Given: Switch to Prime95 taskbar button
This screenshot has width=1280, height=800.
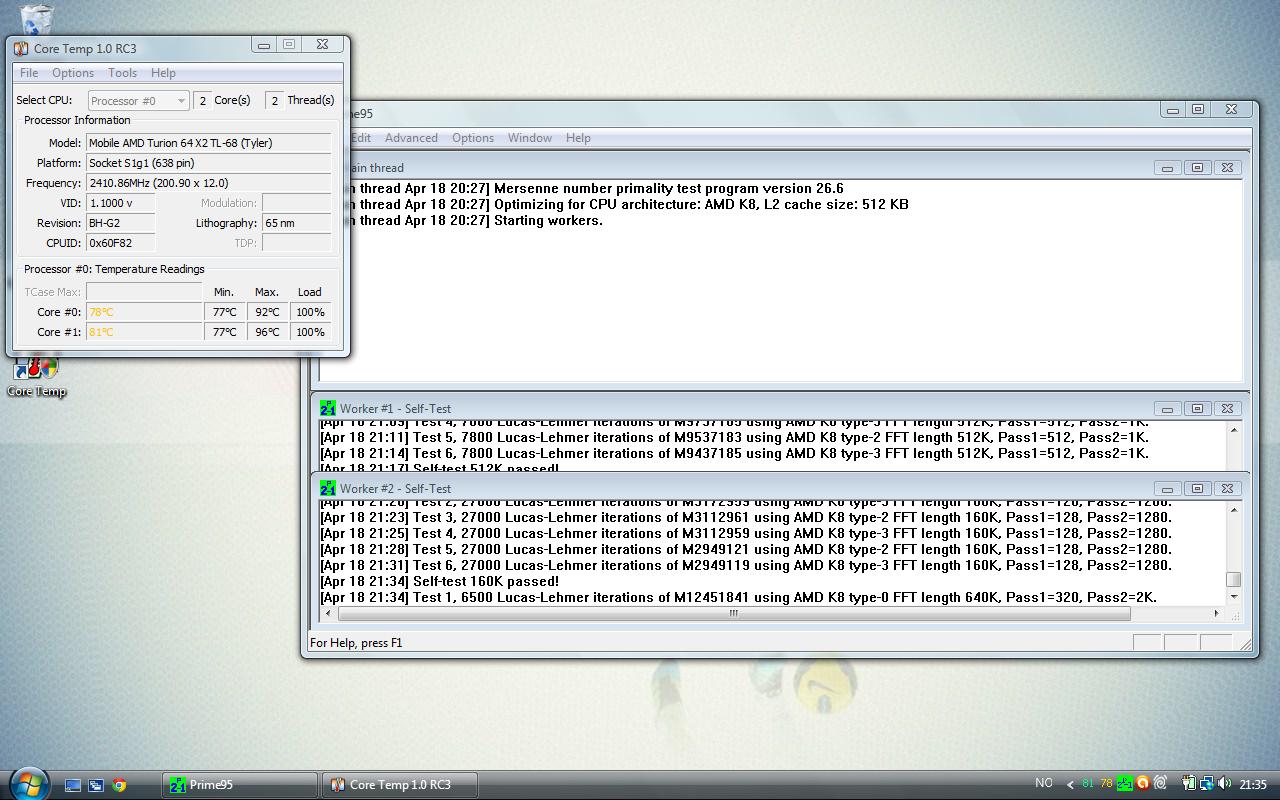Looking at the screenshot, I should 240,785.
